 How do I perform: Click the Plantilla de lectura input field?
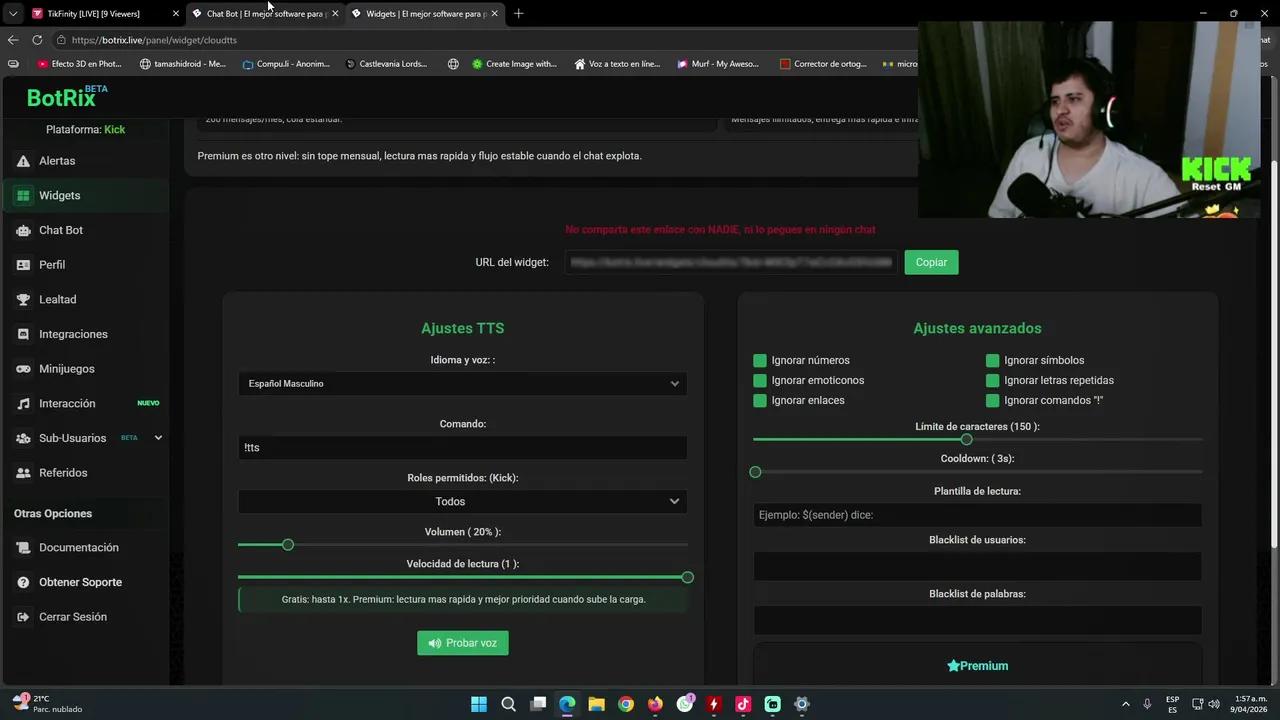click(977, 515)
